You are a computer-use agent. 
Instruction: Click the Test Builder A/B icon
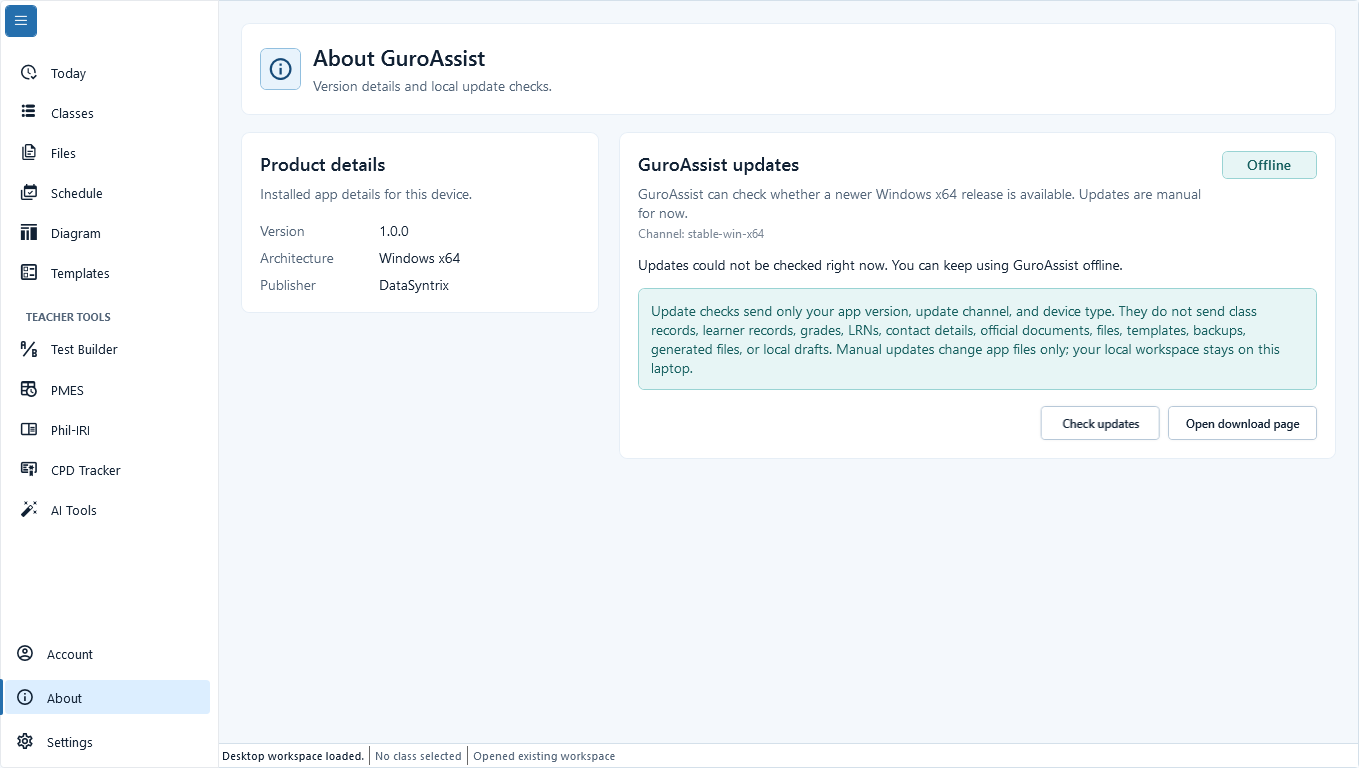pyautogui.click(x=29, y=349)
